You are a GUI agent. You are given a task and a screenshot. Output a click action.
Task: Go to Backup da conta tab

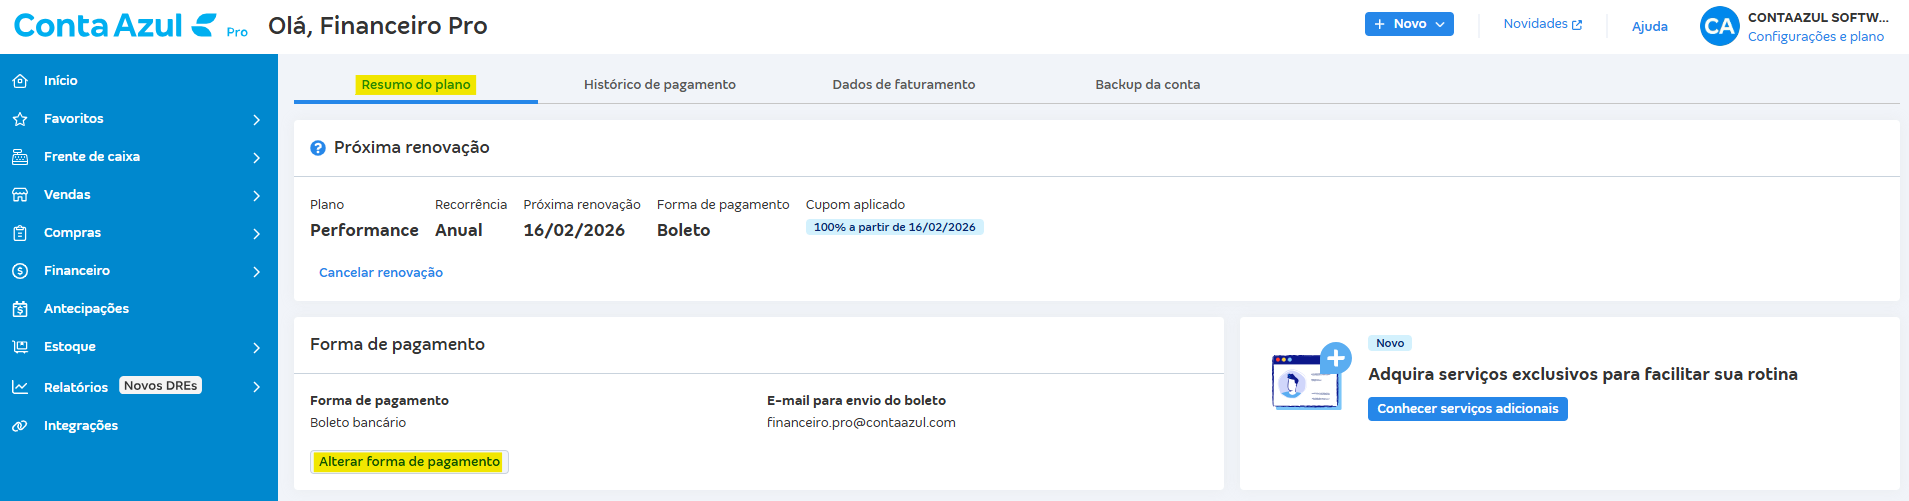[1147, 85]
